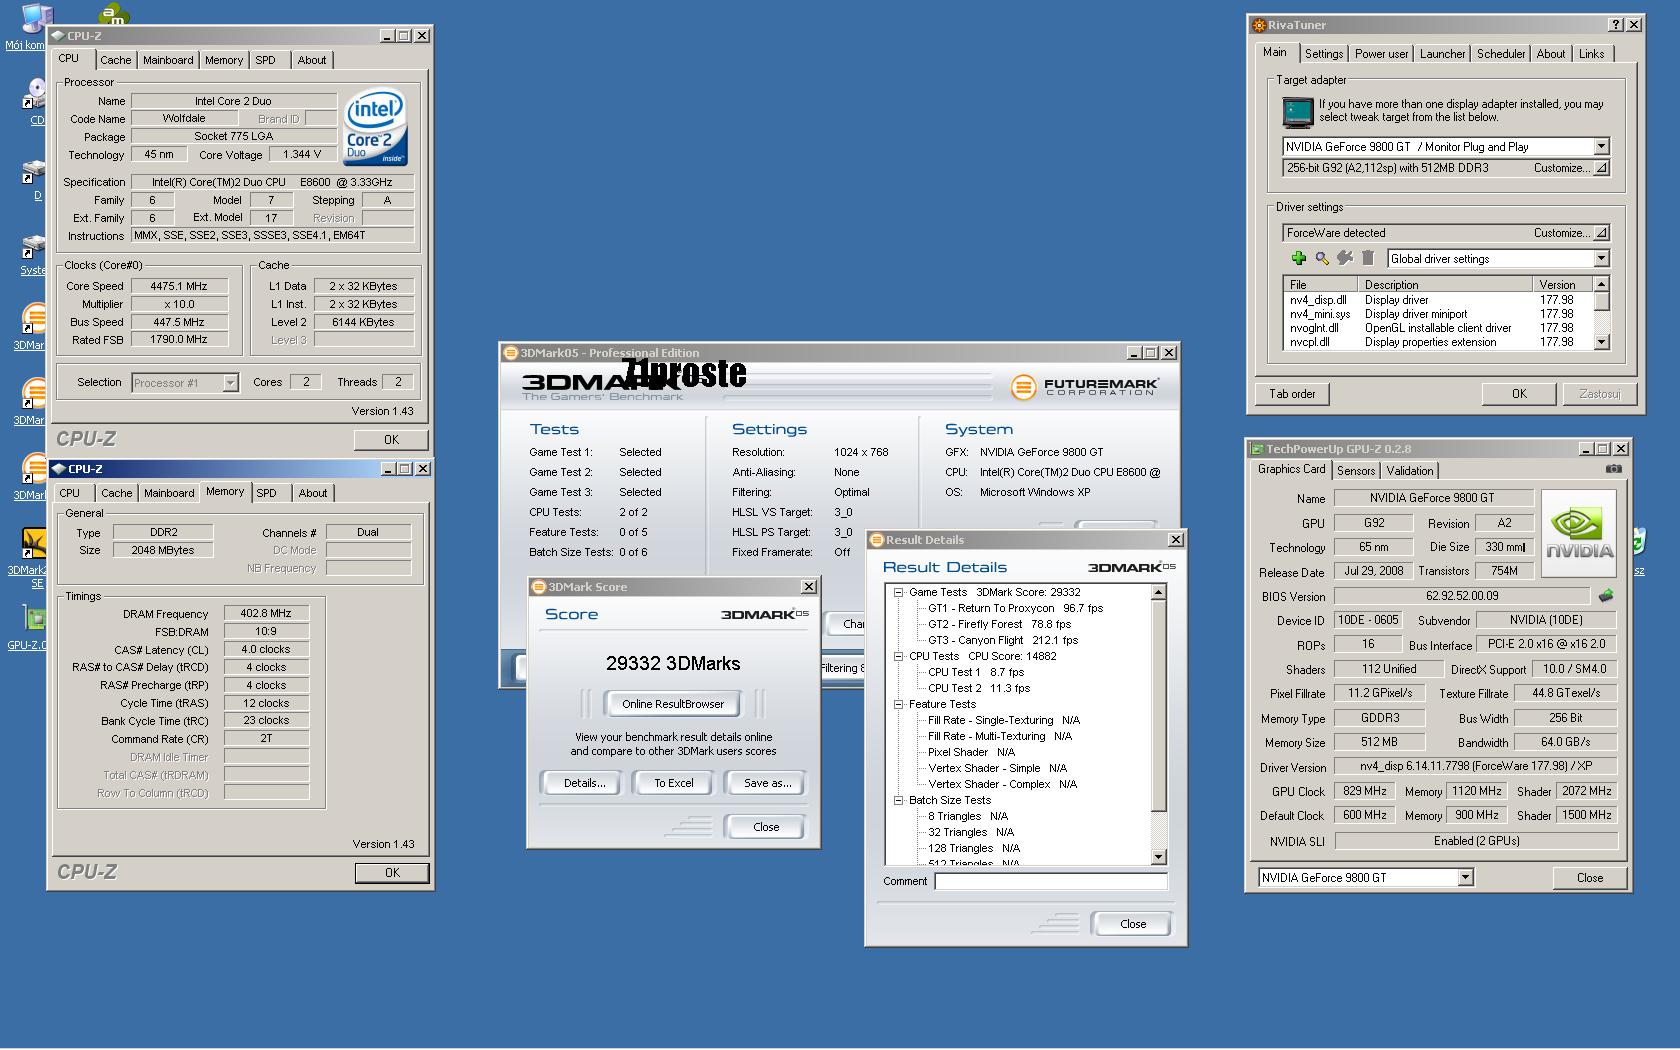This screenshot has height=1050, width=1680.
Task: Collapse the CPU Tests tree node
Action: (x=898, y=656)
